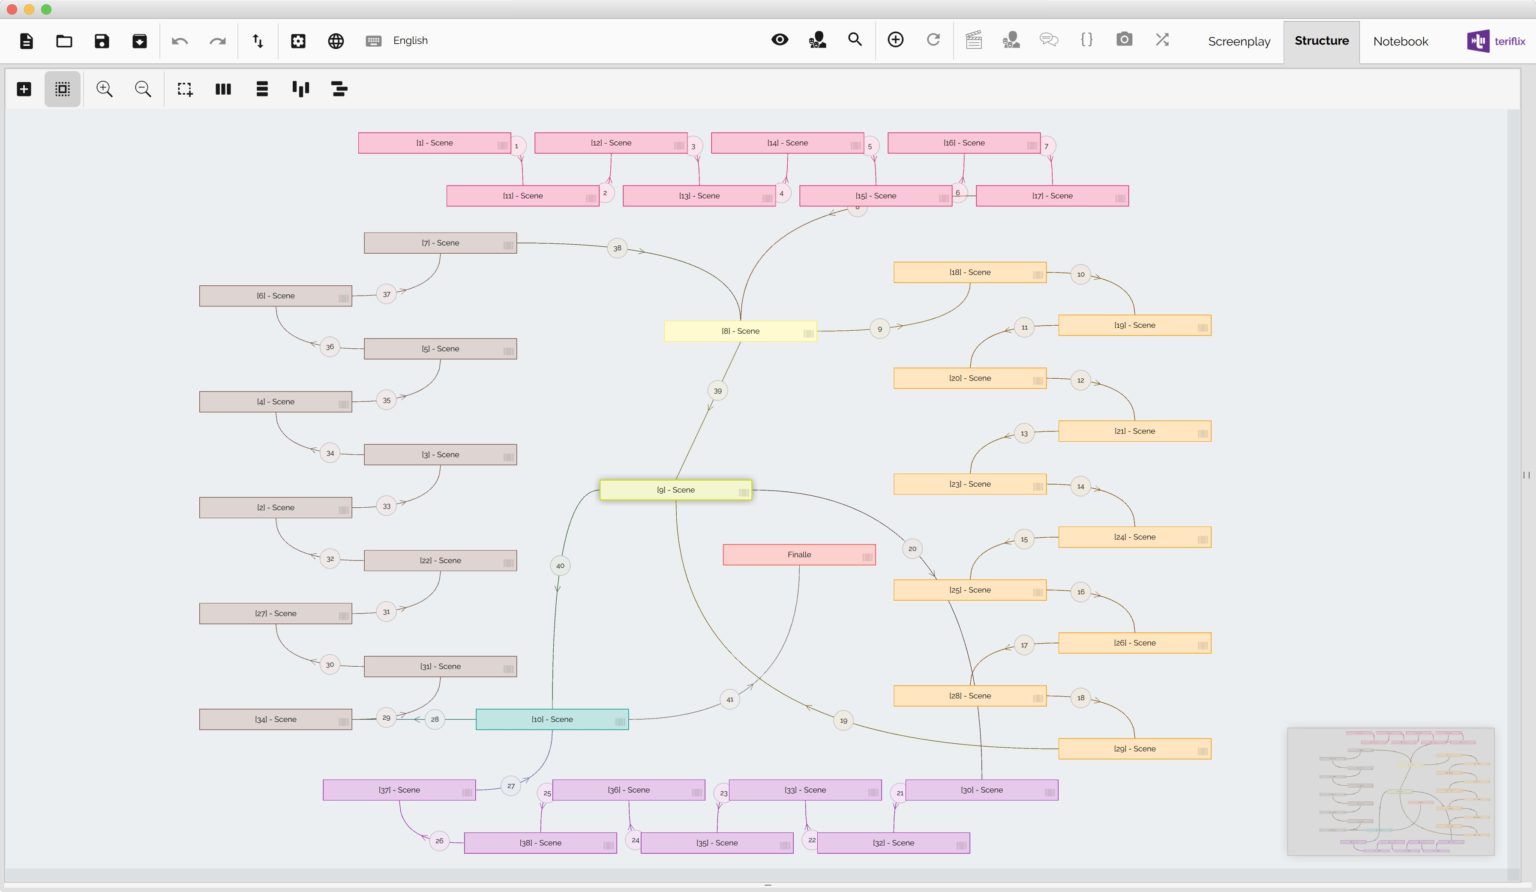
Task: Take a snapshot with the camera icon
Action: [x=1124, y=40]
